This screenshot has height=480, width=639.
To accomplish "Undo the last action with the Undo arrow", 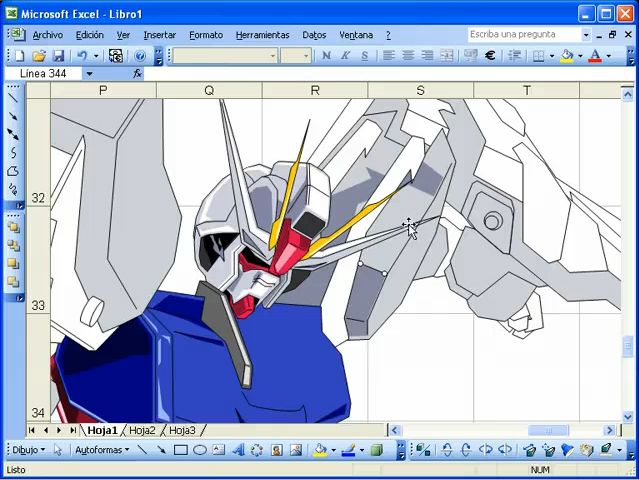I will [x=82, y=55].
